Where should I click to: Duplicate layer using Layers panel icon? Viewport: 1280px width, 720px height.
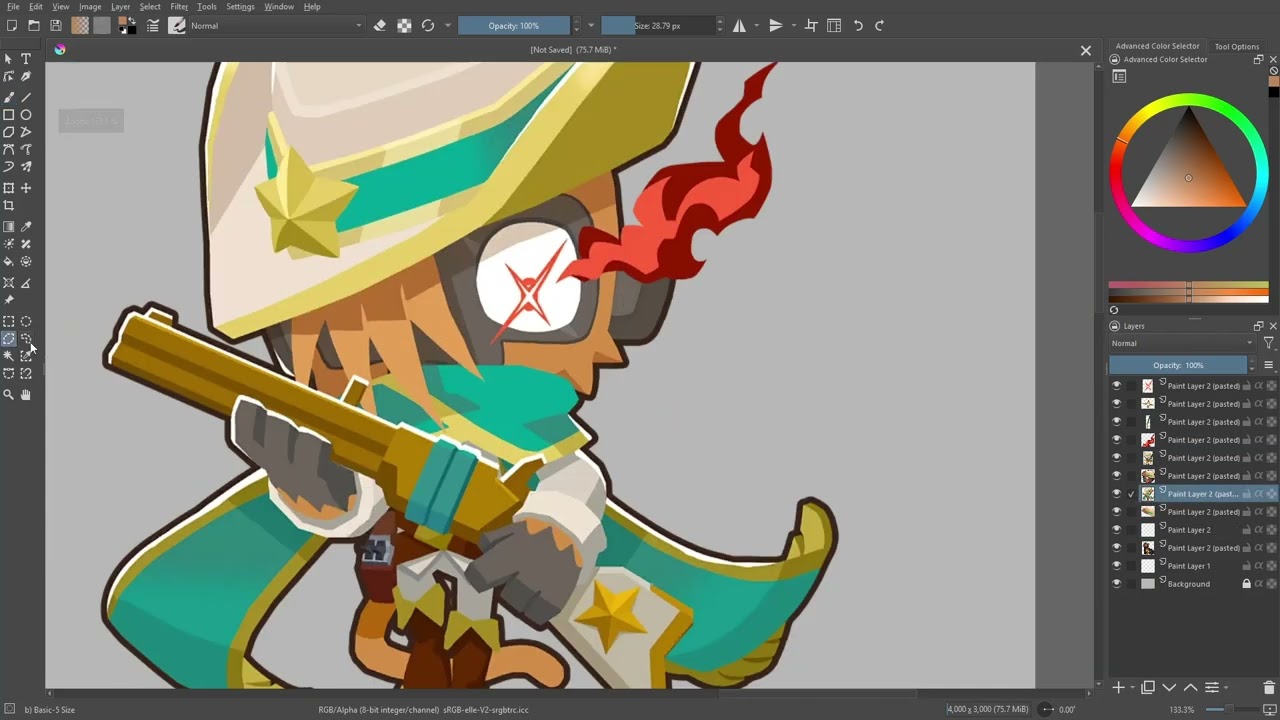pos(1148,688)
